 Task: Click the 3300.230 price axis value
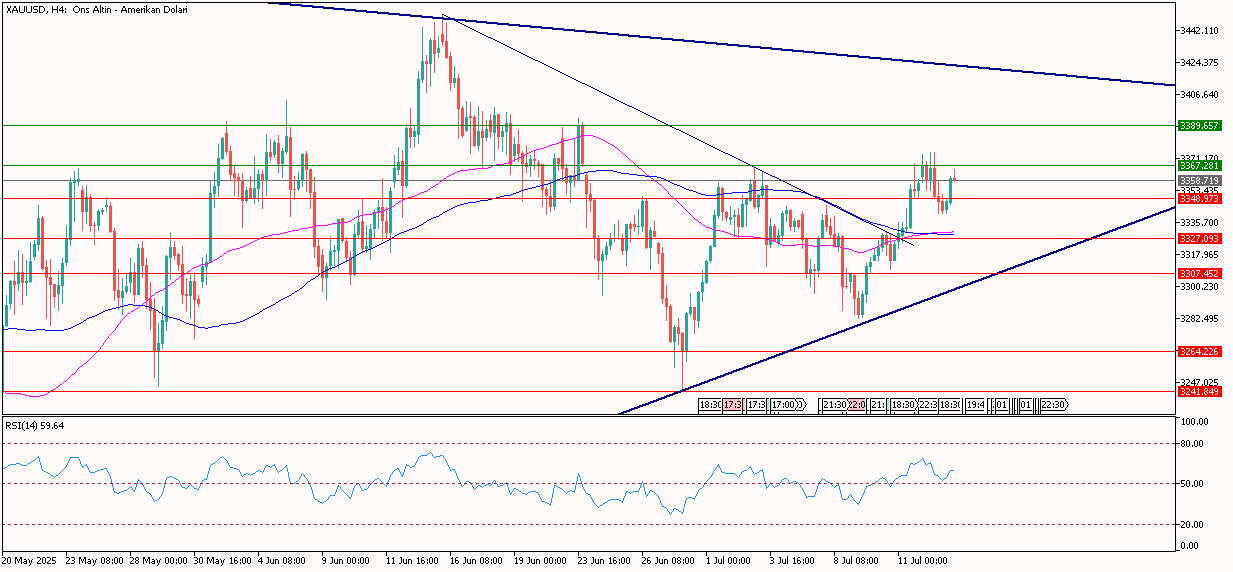coord(1200,286)
